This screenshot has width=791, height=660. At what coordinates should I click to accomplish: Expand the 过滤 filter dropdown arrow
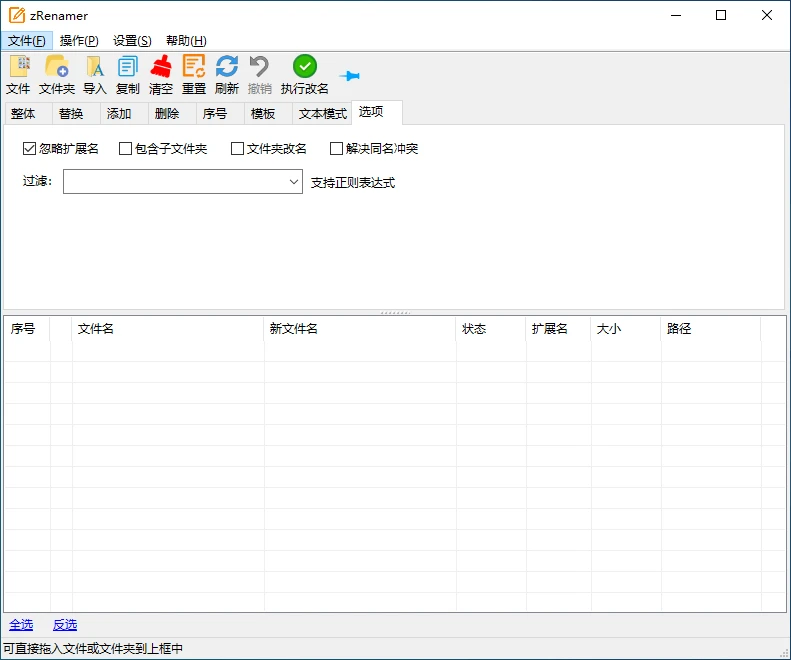[294, 182]
